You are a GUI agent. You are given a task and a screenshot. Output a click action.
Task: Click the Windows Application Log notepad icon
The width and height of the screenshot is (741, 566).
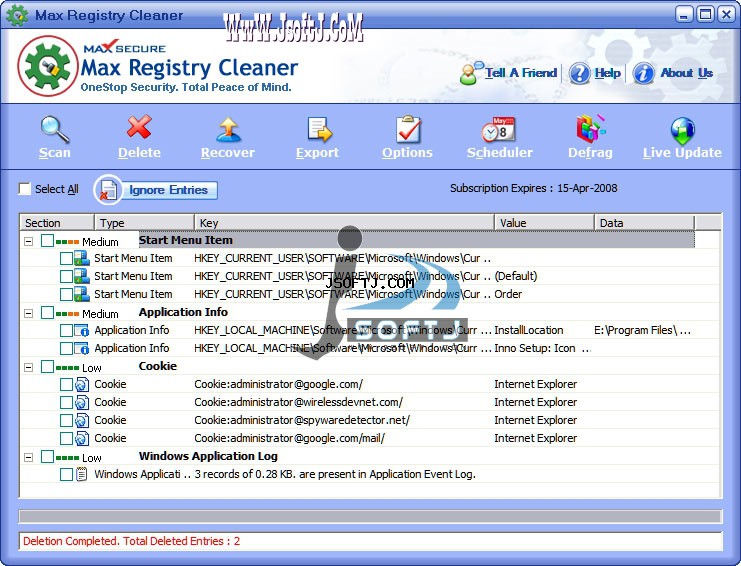coord(81,474)
